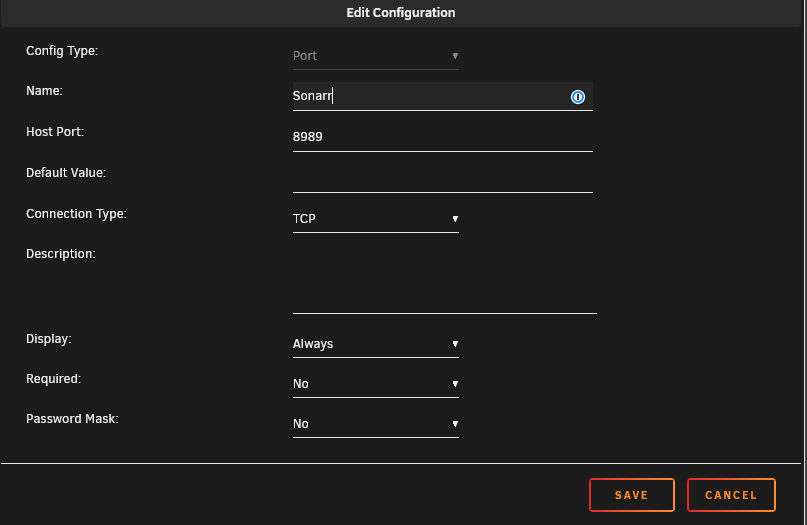The width and height of the screenshot is (807, 525).
Task: Open the Config Type dropdown
Action: pos(376,56)
